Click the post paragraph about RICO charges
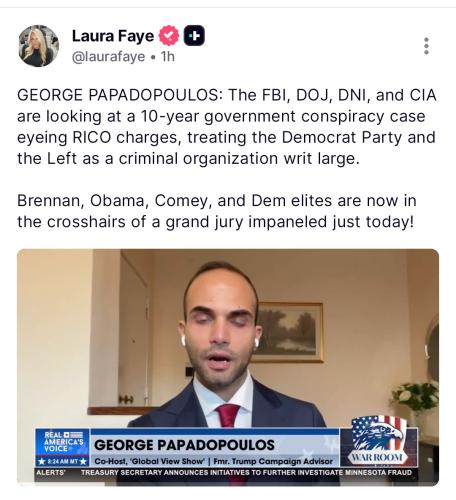This screenshot has height=500, width=456. coord(227,127)
